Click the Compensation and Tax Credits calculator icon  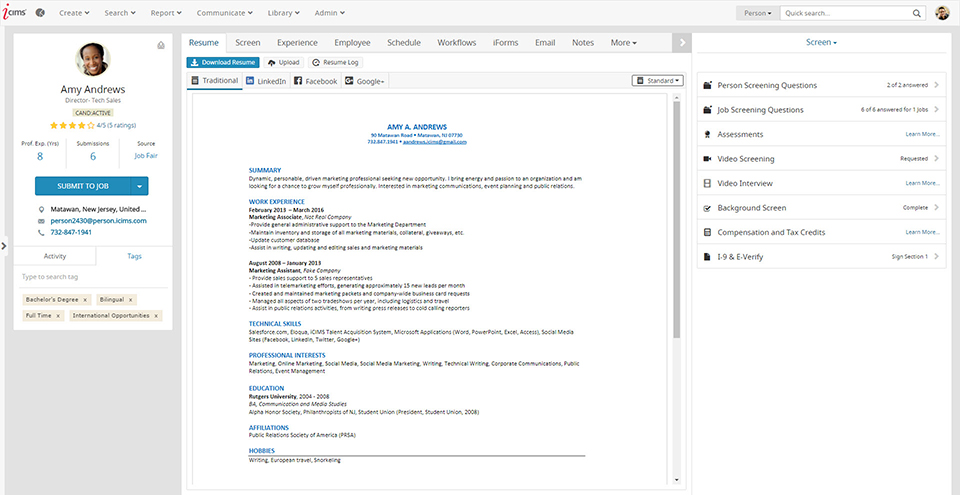click(708, 232)
